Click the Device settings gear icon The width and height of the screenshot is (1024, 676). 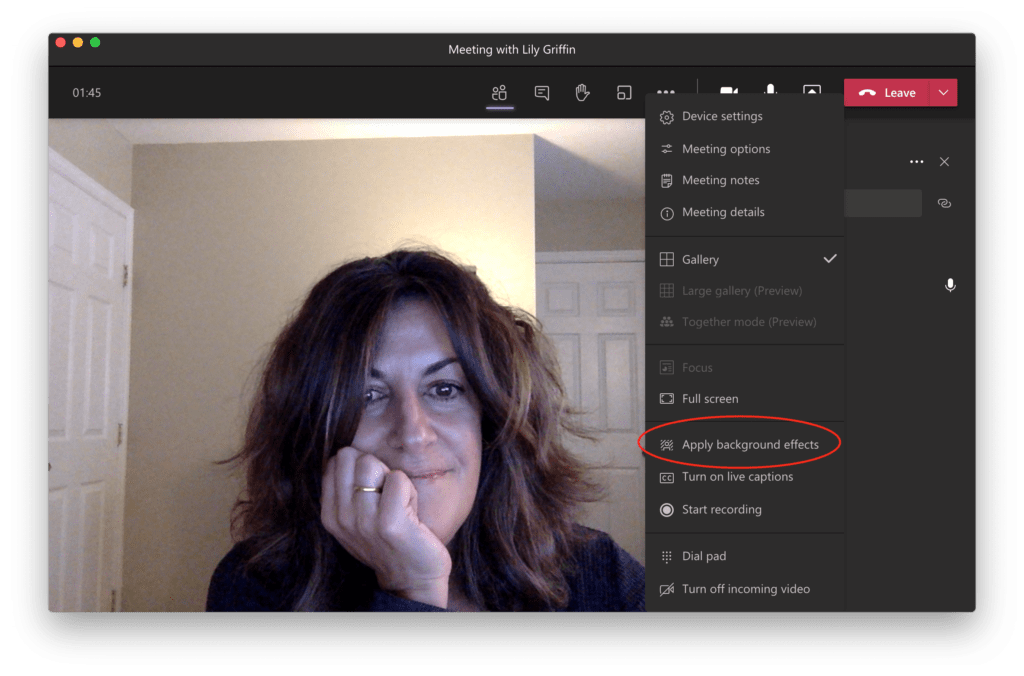tap(666, 118)
